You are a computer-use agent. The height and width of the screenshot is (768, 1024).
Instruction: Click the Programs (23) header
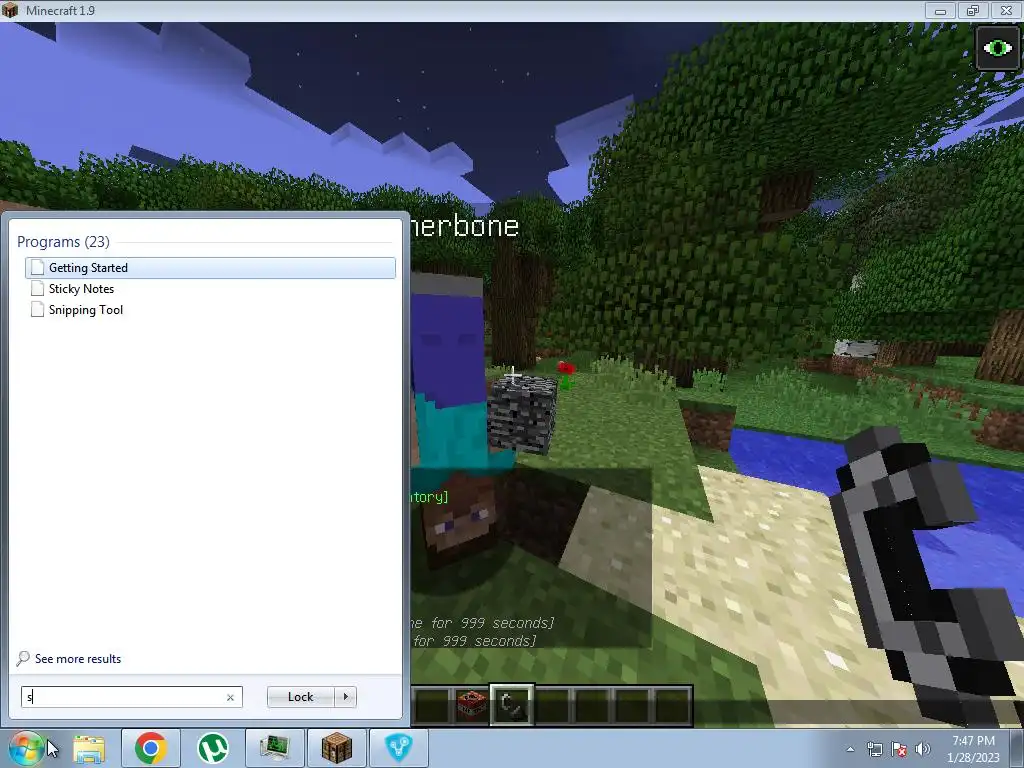coord(63,242)
